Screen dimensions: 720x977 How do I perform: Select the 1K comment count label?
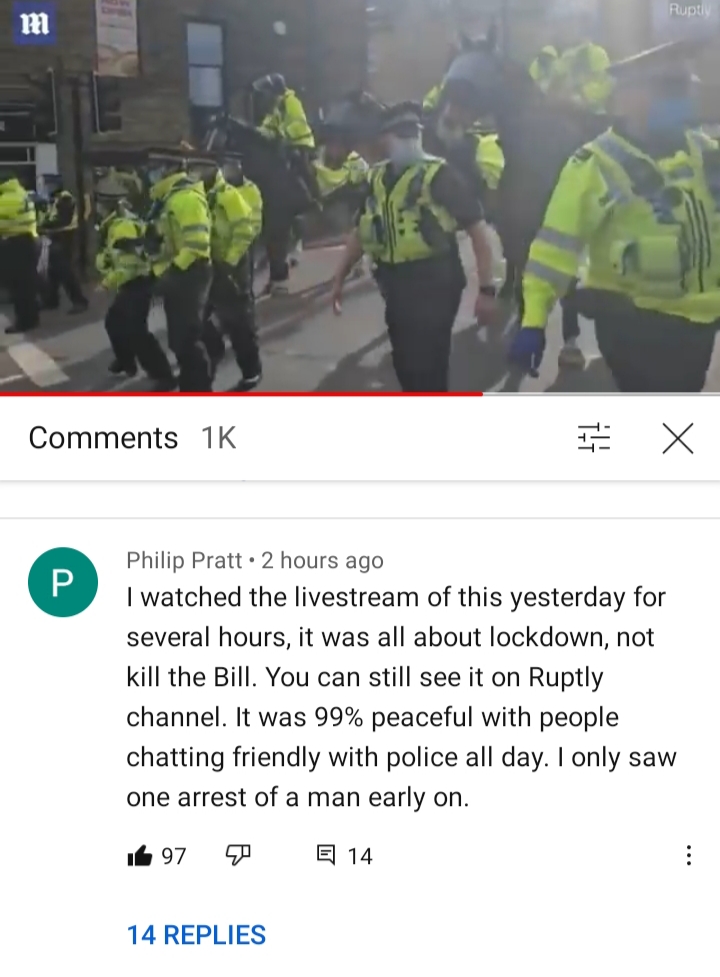(219, 438)
